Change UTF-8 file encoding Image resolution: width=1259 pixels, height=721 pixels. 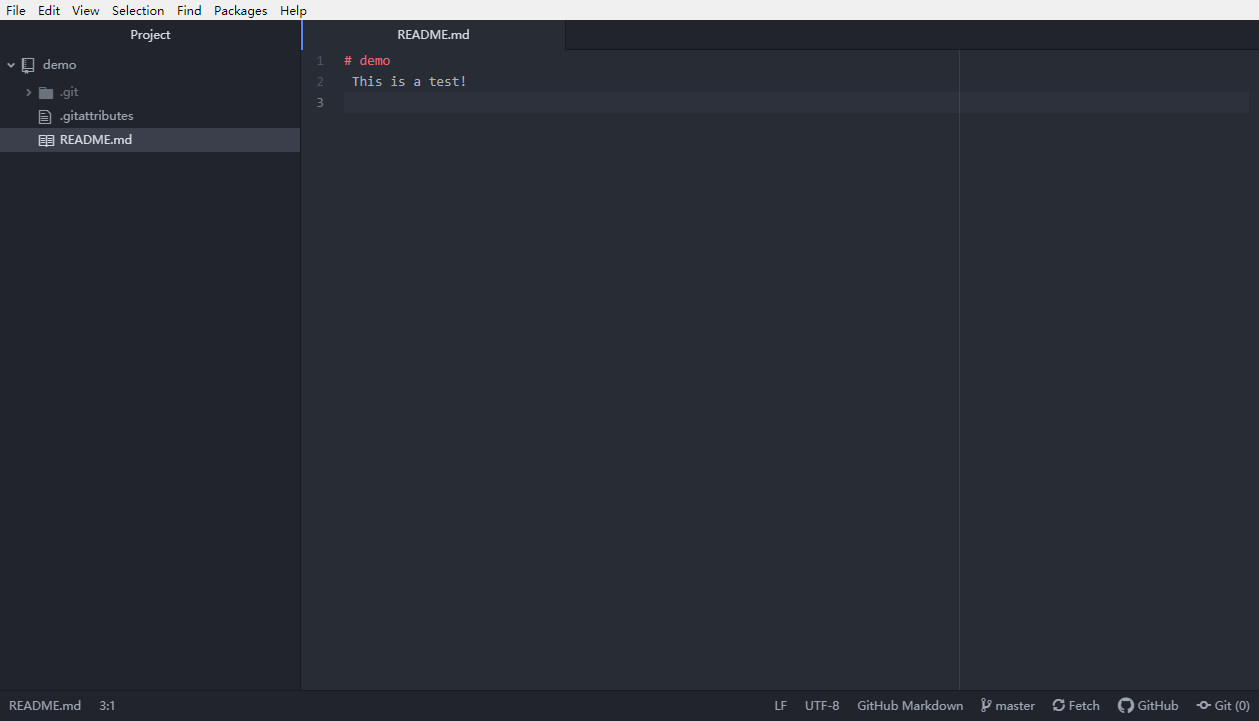point(822,706)
